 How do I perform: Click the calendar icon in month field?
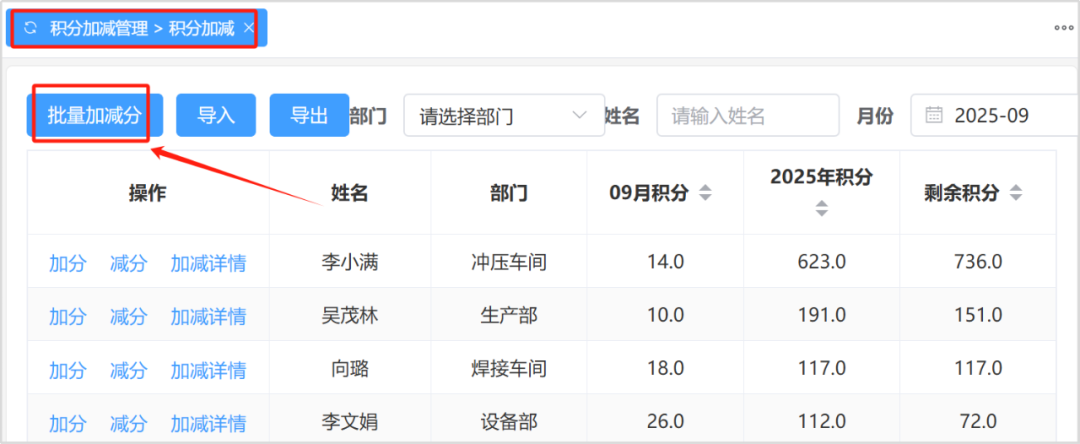[934, 115]
